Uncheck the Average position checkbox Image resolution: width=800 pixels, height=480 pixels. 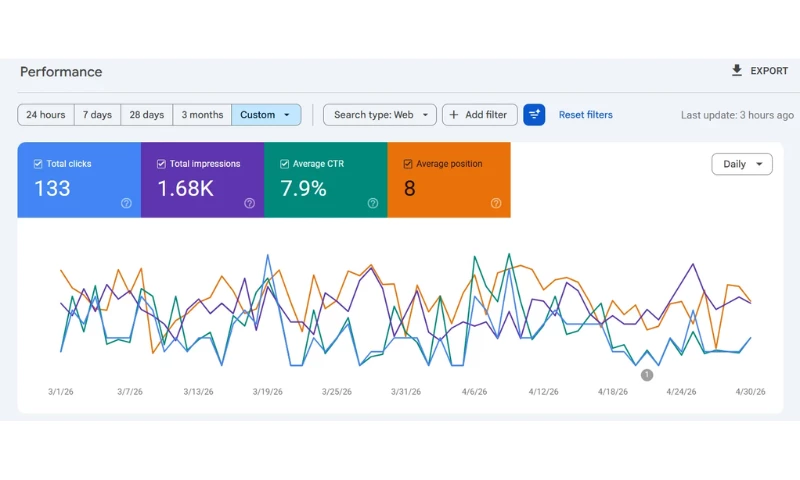pyautogui.click(x=408, y=164)
